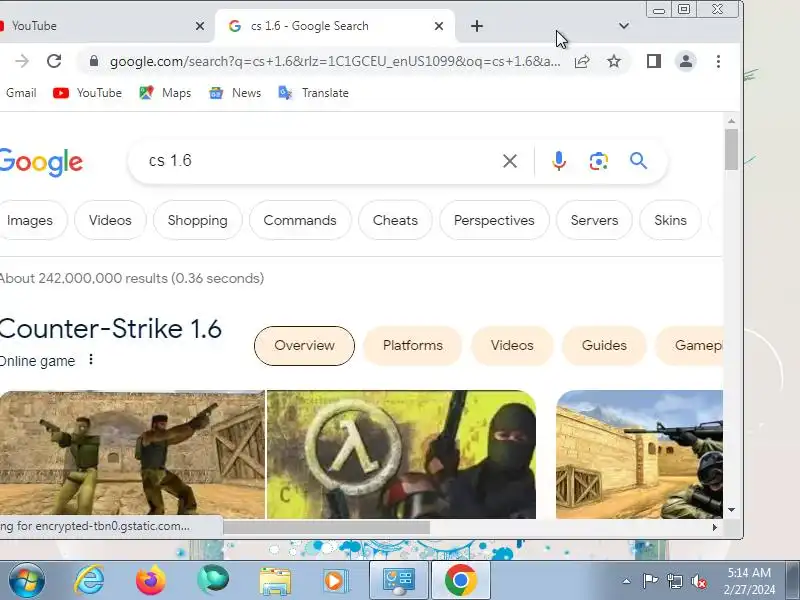Bookmark this page with the star icon

tap(614, 62)
